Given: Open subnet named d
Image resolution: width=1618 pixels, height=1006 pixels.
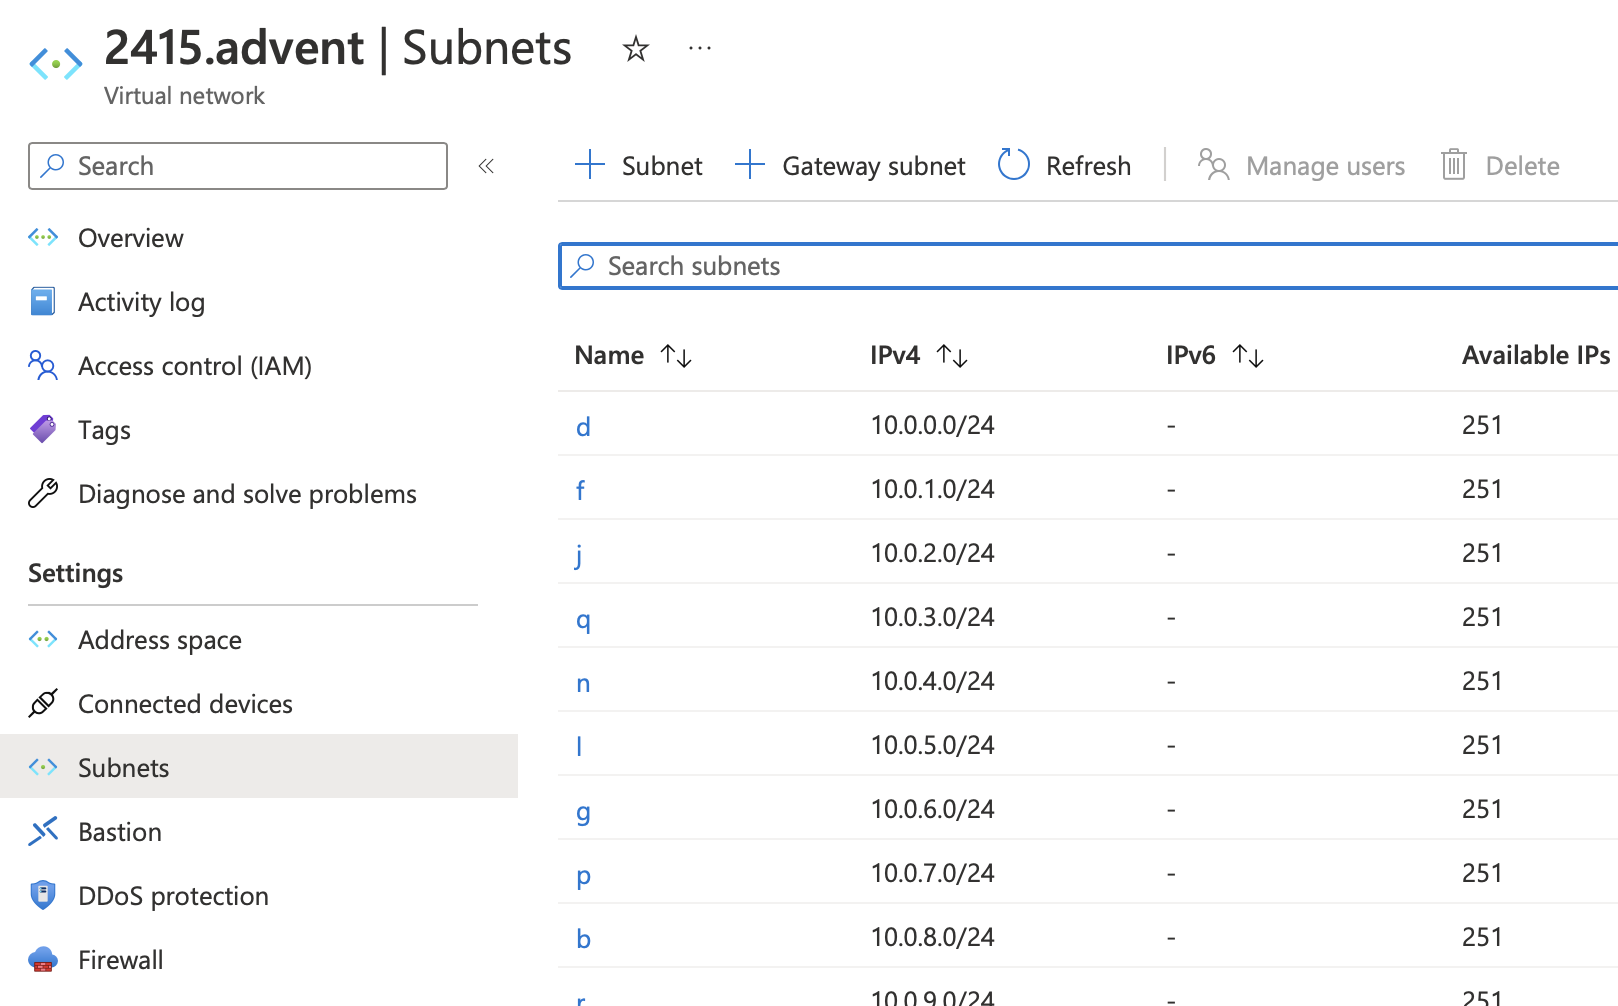Looking at the screenshot, I should pos(583,427).
